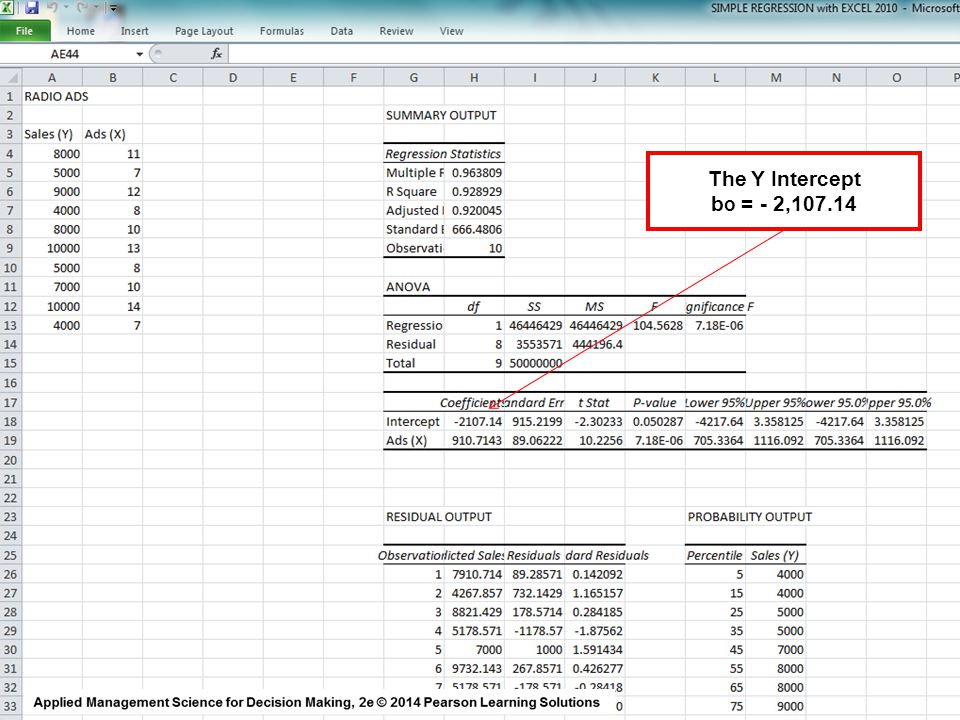The width and height of the screenshot is (960, 720).
Task: Click inside the formula bar
Action: 594,54
